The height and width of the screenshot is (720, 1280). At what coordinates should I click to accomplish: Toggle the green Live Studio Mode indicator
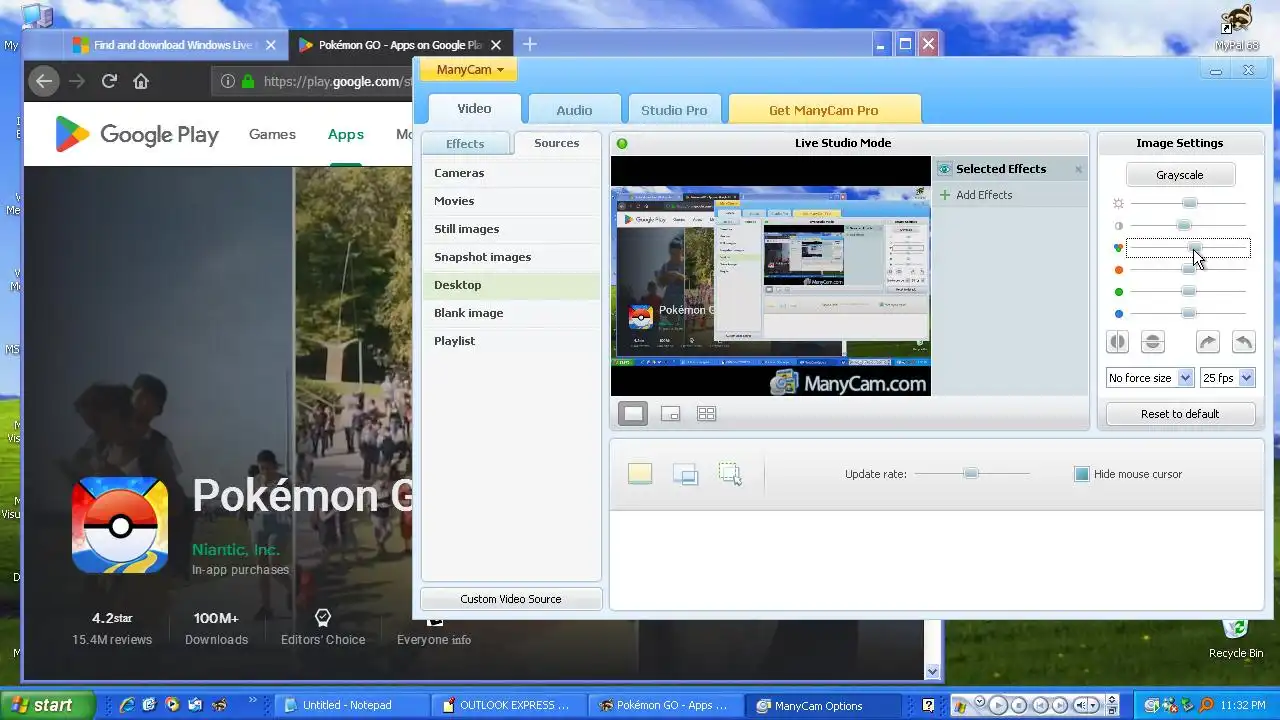tap(622, 143)
